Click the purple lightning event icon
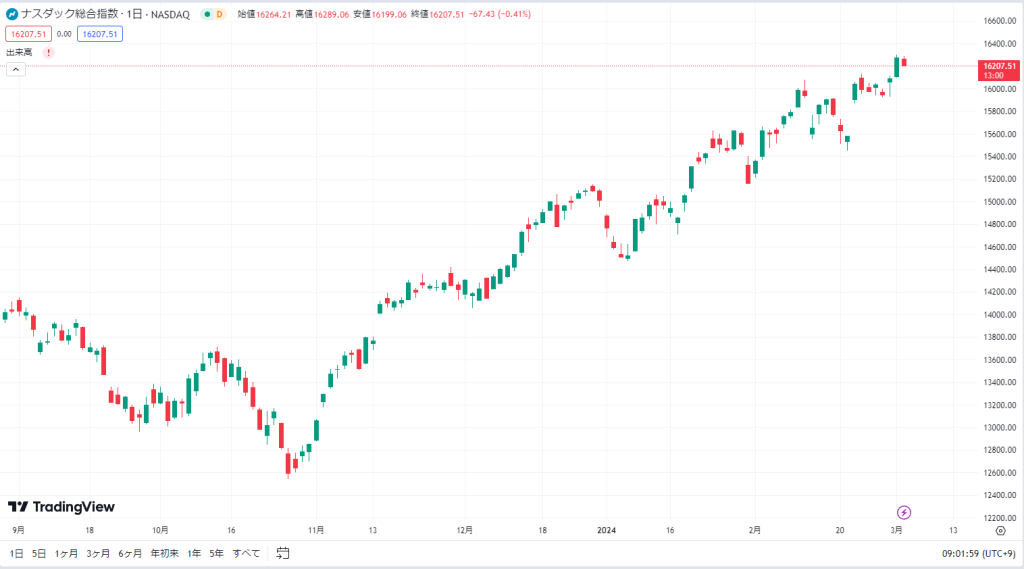The image size is (1024, 569). click(x=904, y=512)
